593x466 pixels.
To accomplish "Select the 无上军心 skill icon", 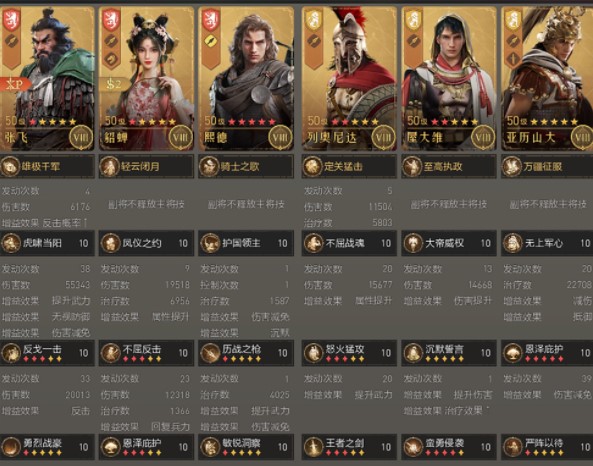I will (512, 243).
